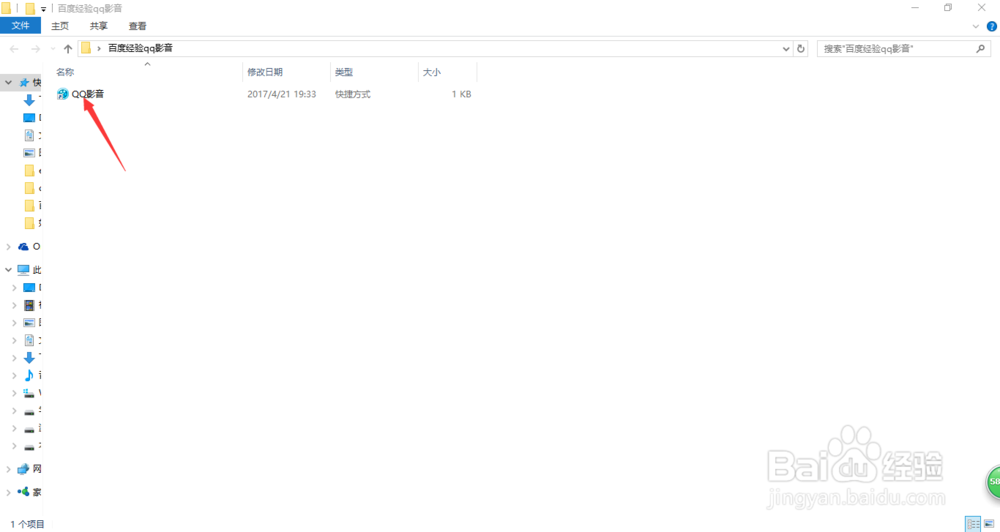1000x532 pixels.
Task: Open Customize Quick Access Toolbar dropdown
Action: tap(43, 9)
